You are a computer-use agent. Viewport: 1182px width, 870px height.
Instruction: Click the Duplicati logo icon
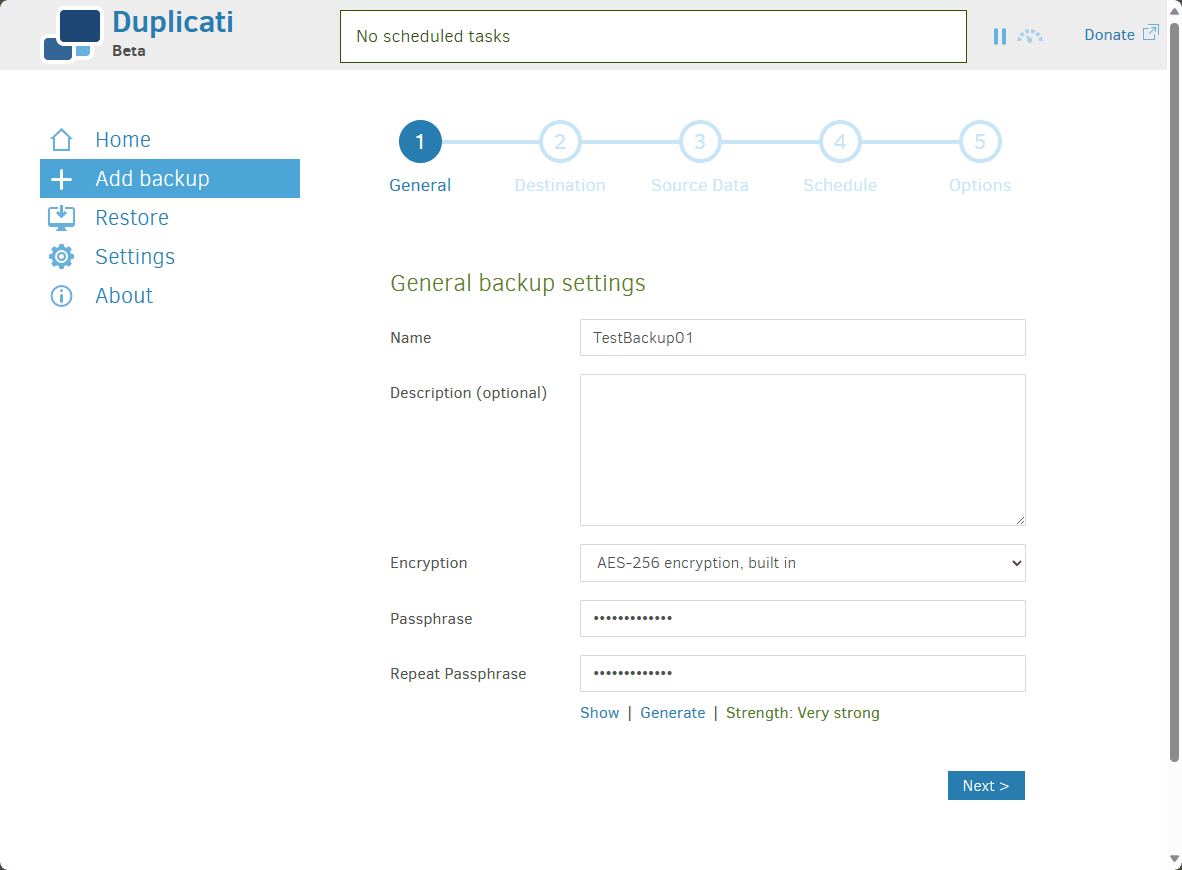[72, 35]
